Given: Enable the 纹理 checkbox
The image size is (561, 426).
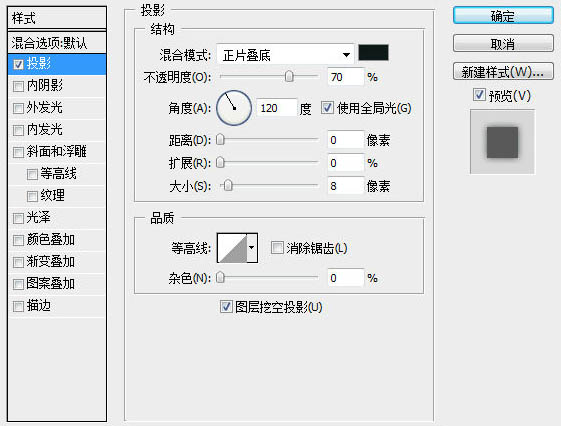Looking at the screenshot, I should [32, 196].
